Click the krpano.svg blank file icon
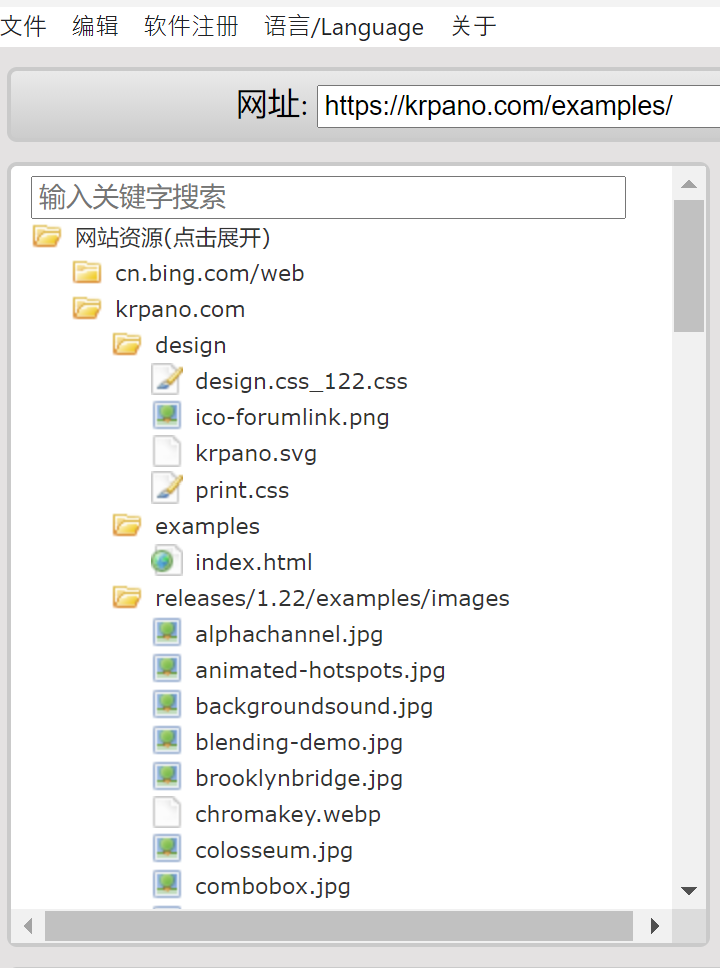 coord(167,453)
